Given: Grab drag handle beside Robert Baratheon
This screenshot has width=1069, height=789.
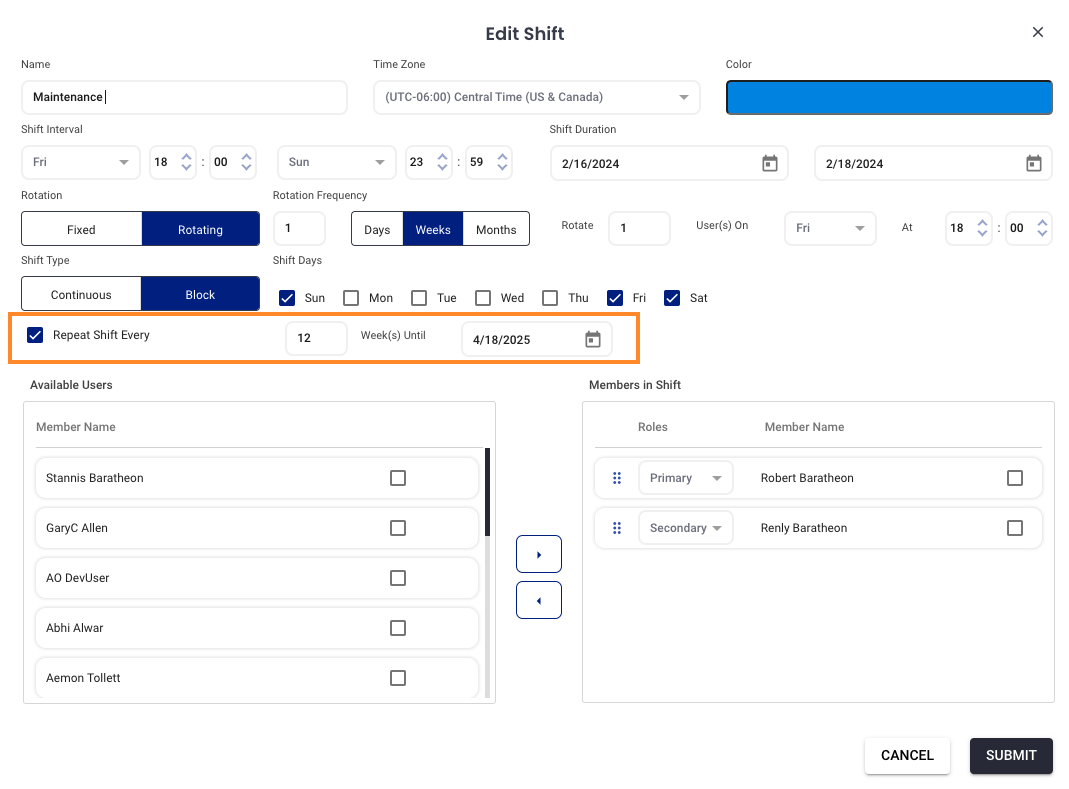Looking at the screenshot, I should 617,478.
